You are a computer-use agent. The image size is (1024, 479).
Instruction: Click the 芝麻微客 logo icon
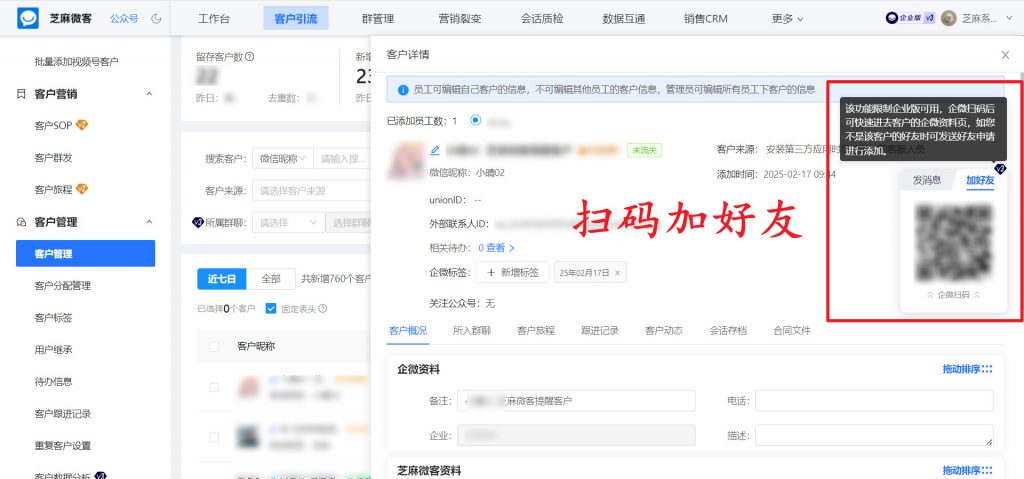(x=27, y=18)
